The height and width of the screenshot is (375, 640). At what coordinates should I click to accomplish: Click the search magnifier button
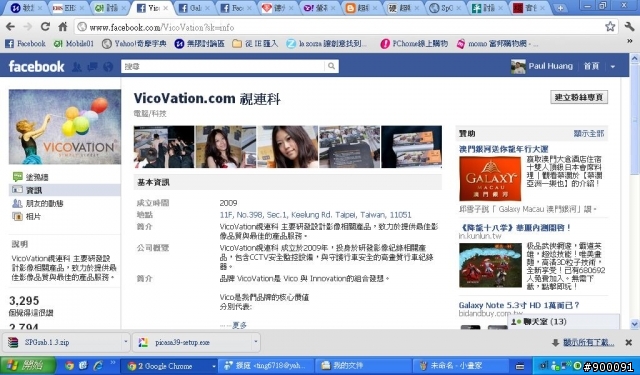point(332,66)
